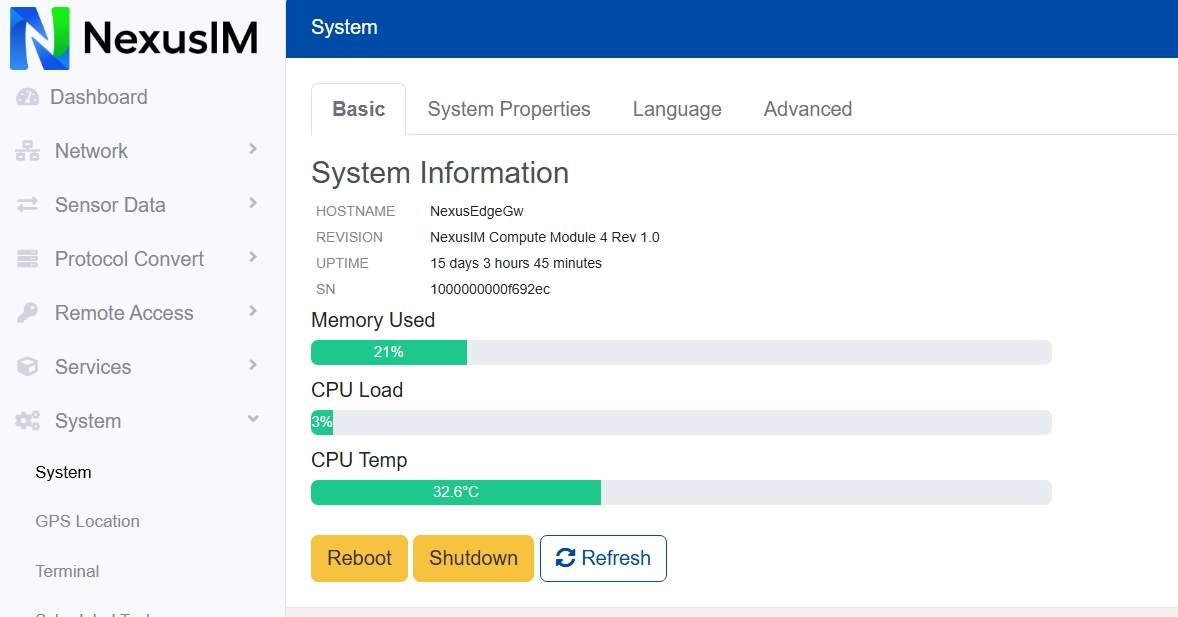Click the System parent menu label
The height and width of the screenshot is (617, 1178).
(x=88, y=422)
